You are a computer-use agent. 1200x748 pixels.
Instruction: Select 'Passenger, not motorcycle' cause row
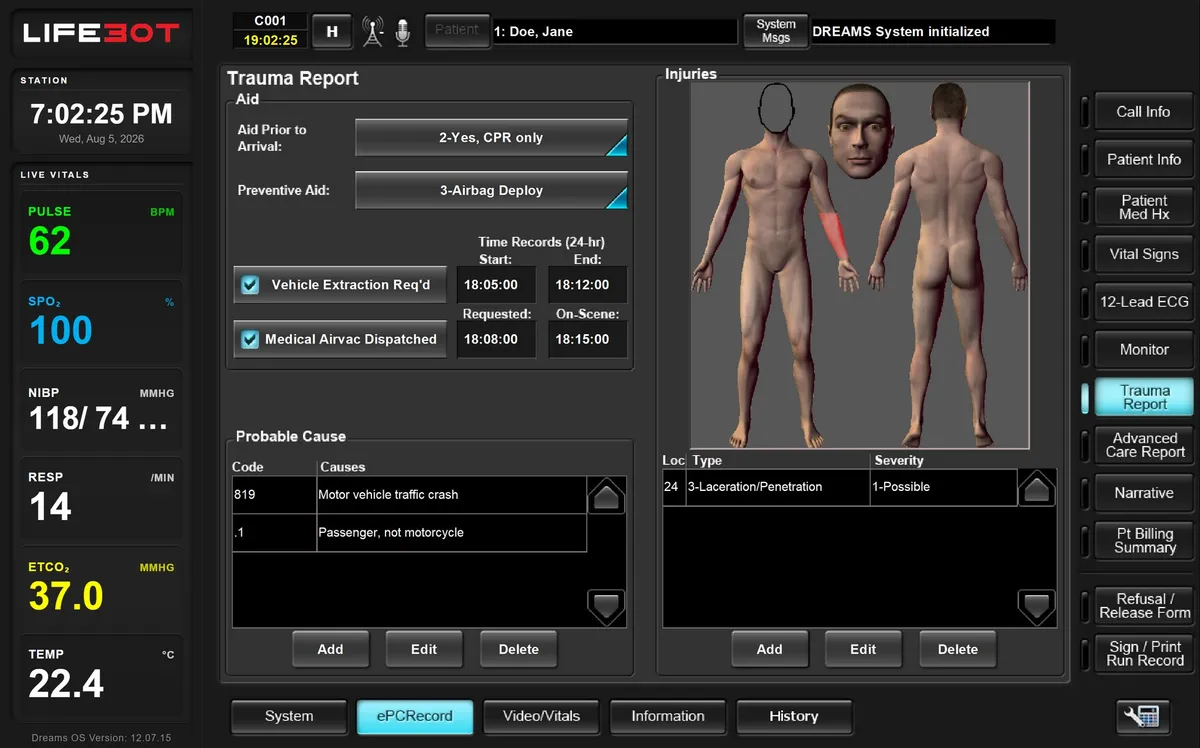(409, 533)
